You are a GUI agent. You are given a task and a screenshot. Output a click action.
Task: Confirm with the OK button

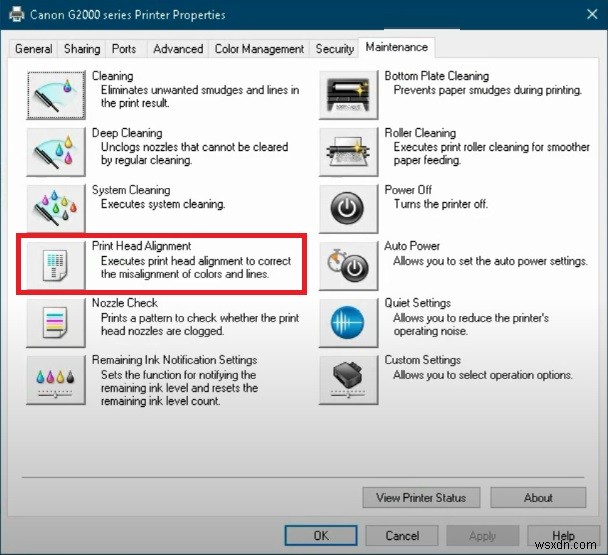point(321,536)
